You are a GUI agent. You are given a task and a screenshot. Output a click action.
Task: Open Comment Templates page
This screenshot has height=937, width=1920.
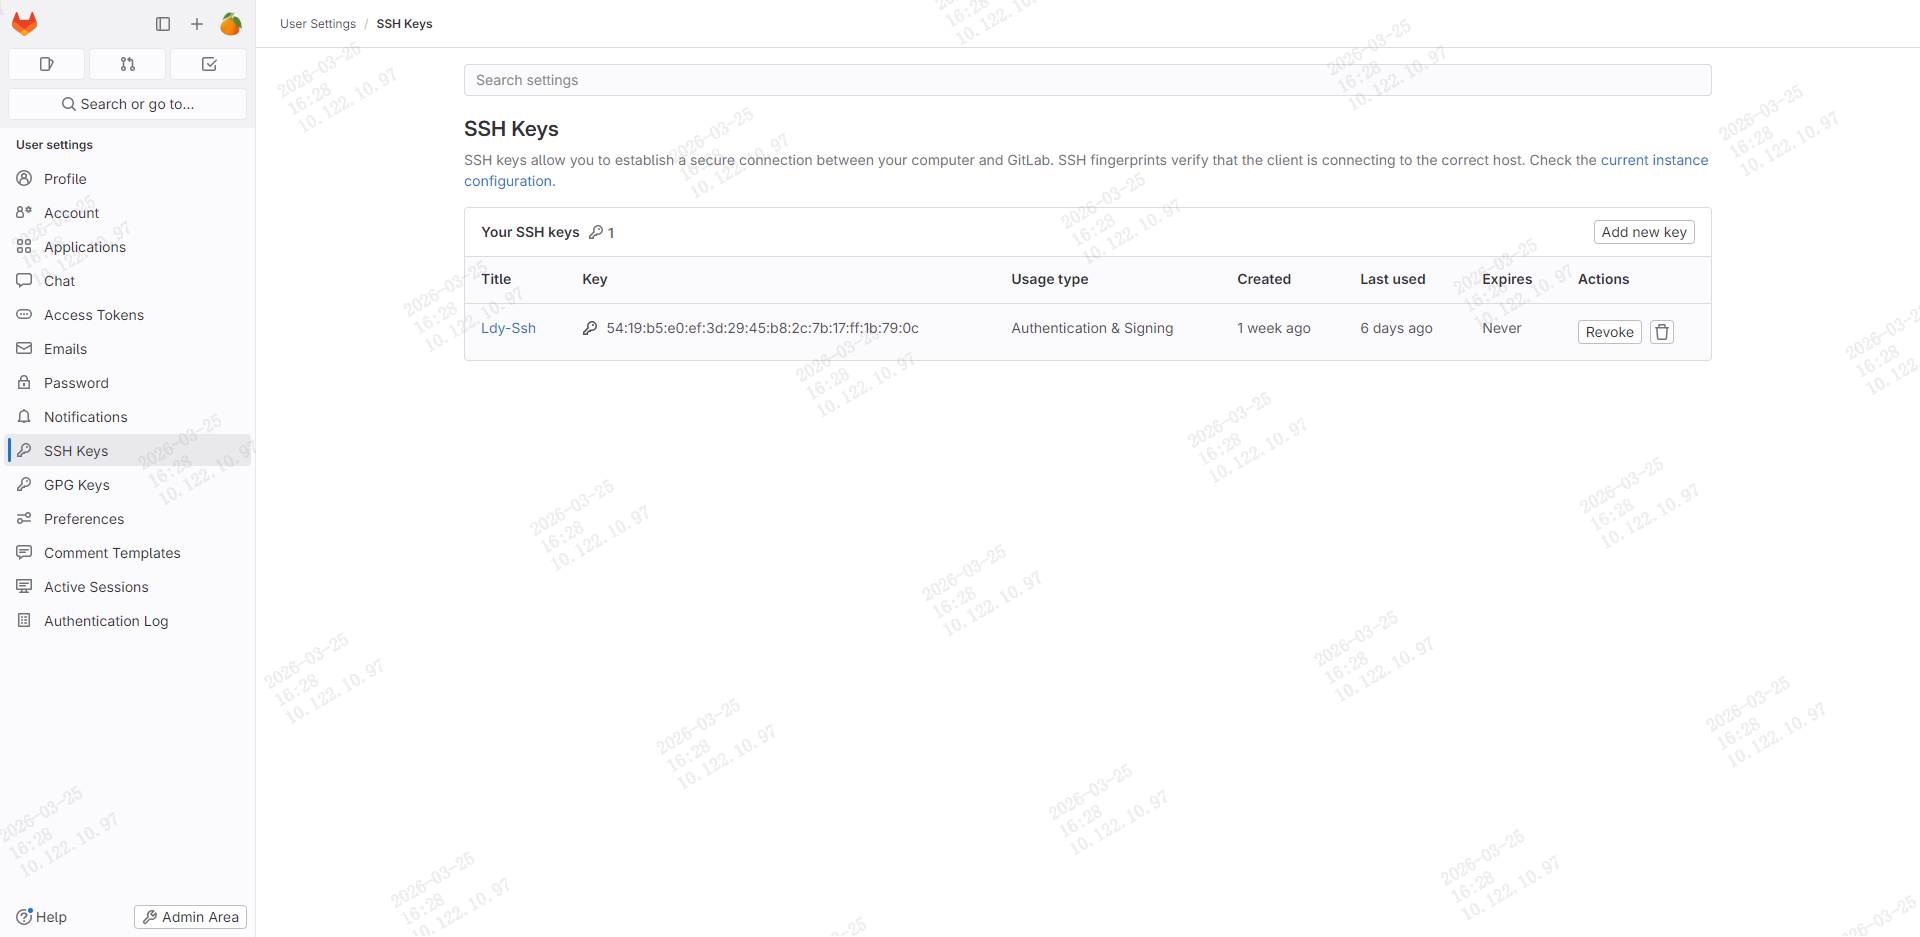[x=128, y=553]
